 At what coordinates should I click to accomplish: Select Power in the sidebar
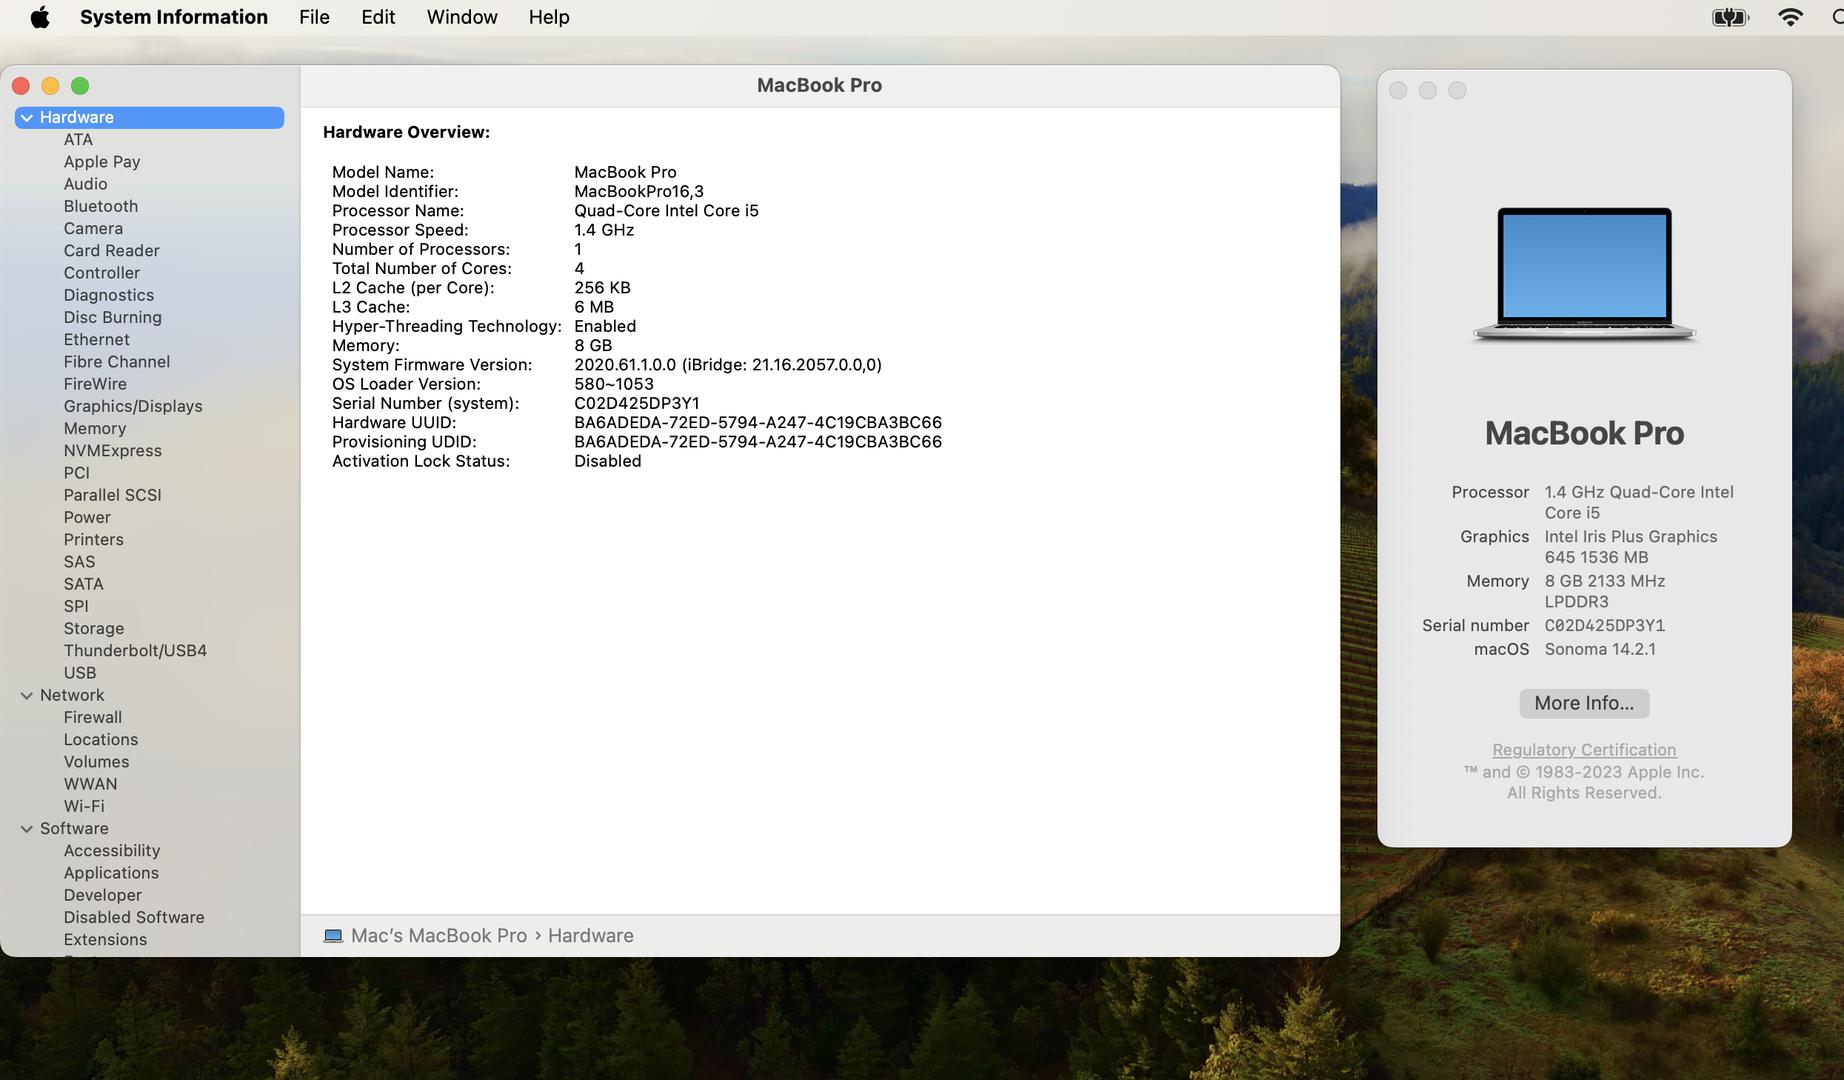(x=87, y=518)
